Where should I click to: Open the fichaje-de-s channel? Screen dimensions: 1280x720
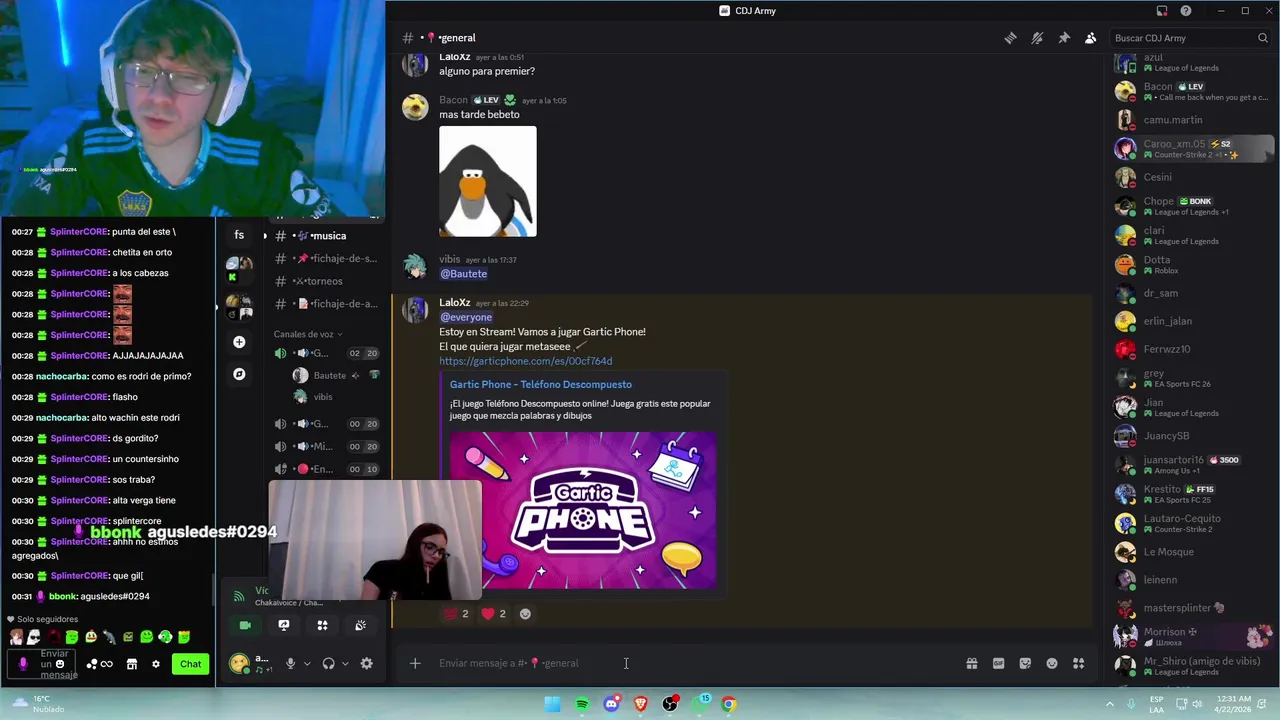pos(325,259)
